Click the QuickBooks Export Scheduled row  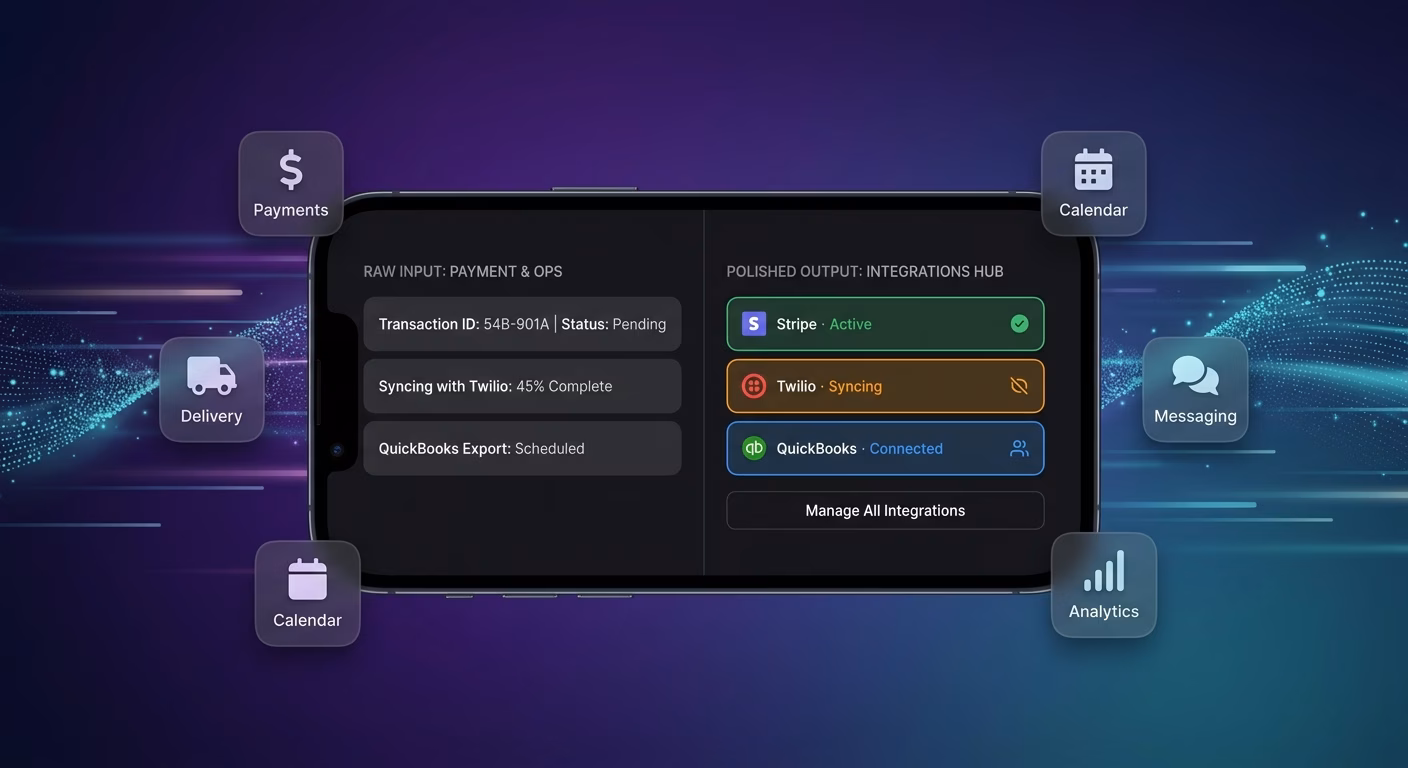[522, 448]
